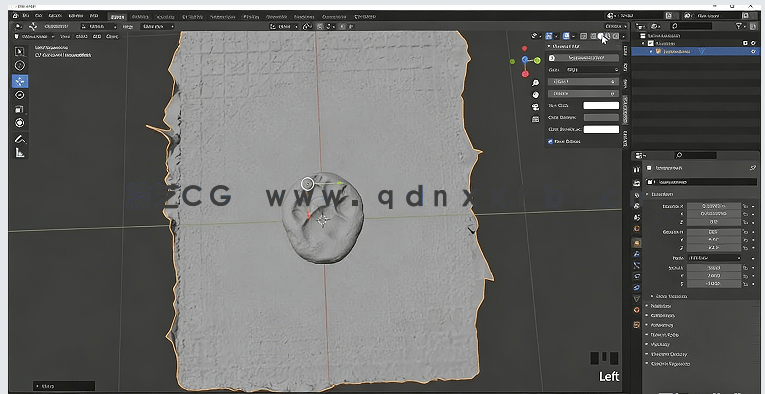
Task: Switch to rendered viewport shading
Action: 616,36
